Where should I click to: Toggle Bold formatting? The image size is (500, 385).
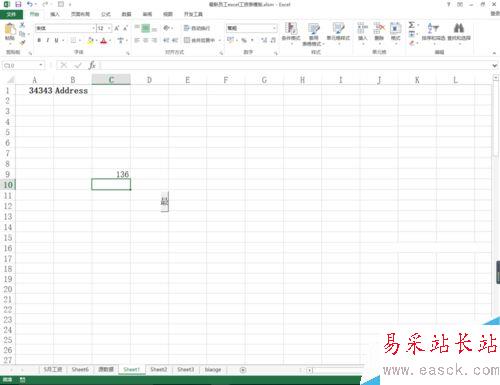point(39,40)
